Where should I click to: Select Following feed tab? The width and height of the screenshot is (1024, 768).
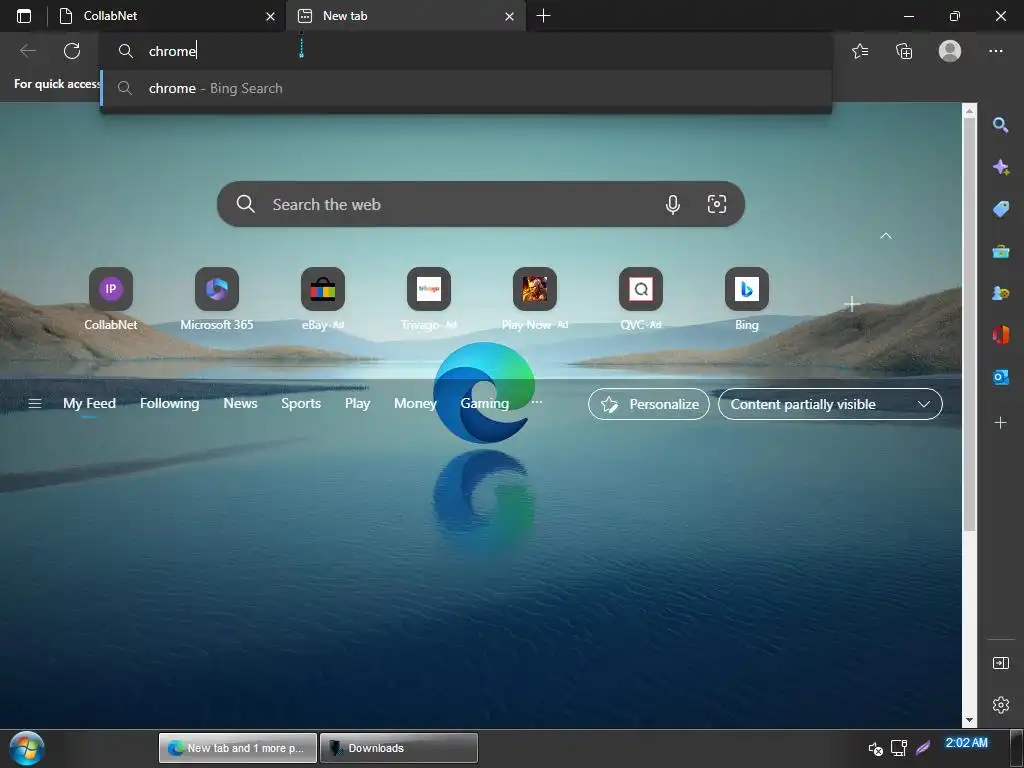coord(169,404)
